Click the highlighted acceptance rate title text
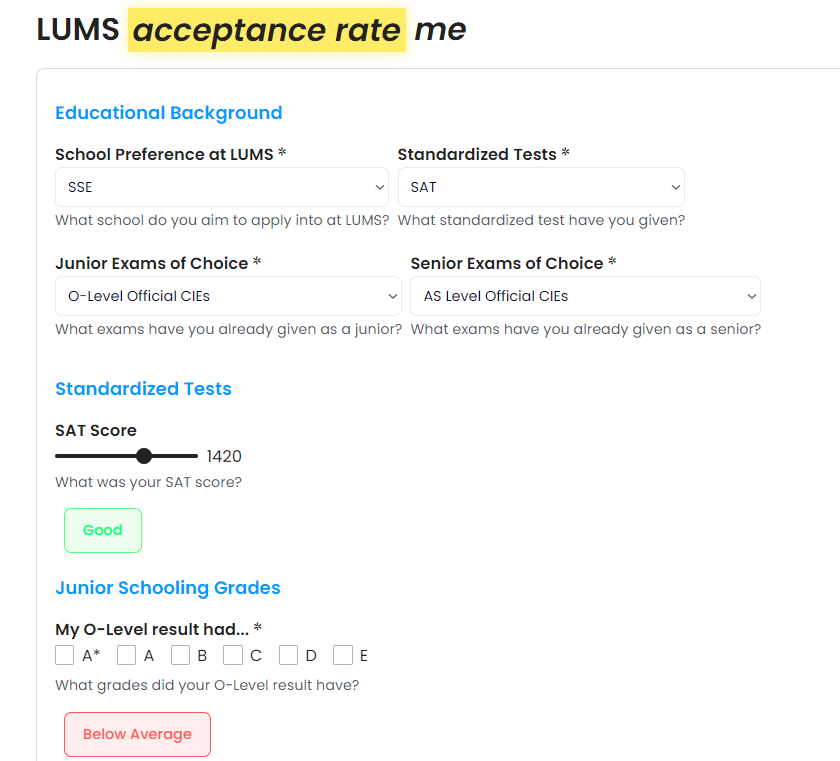Screen dimensions: 840x761 coord(267,31)
